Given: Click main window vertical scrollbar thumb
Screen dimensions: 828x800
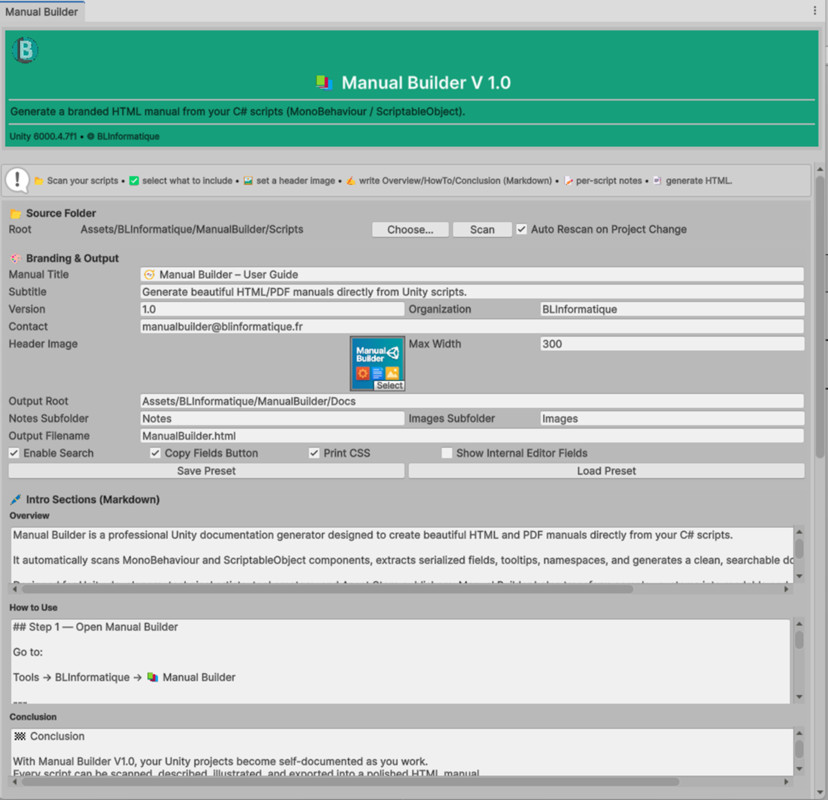Looking at the screenshot, I should (x=820, y=317).
